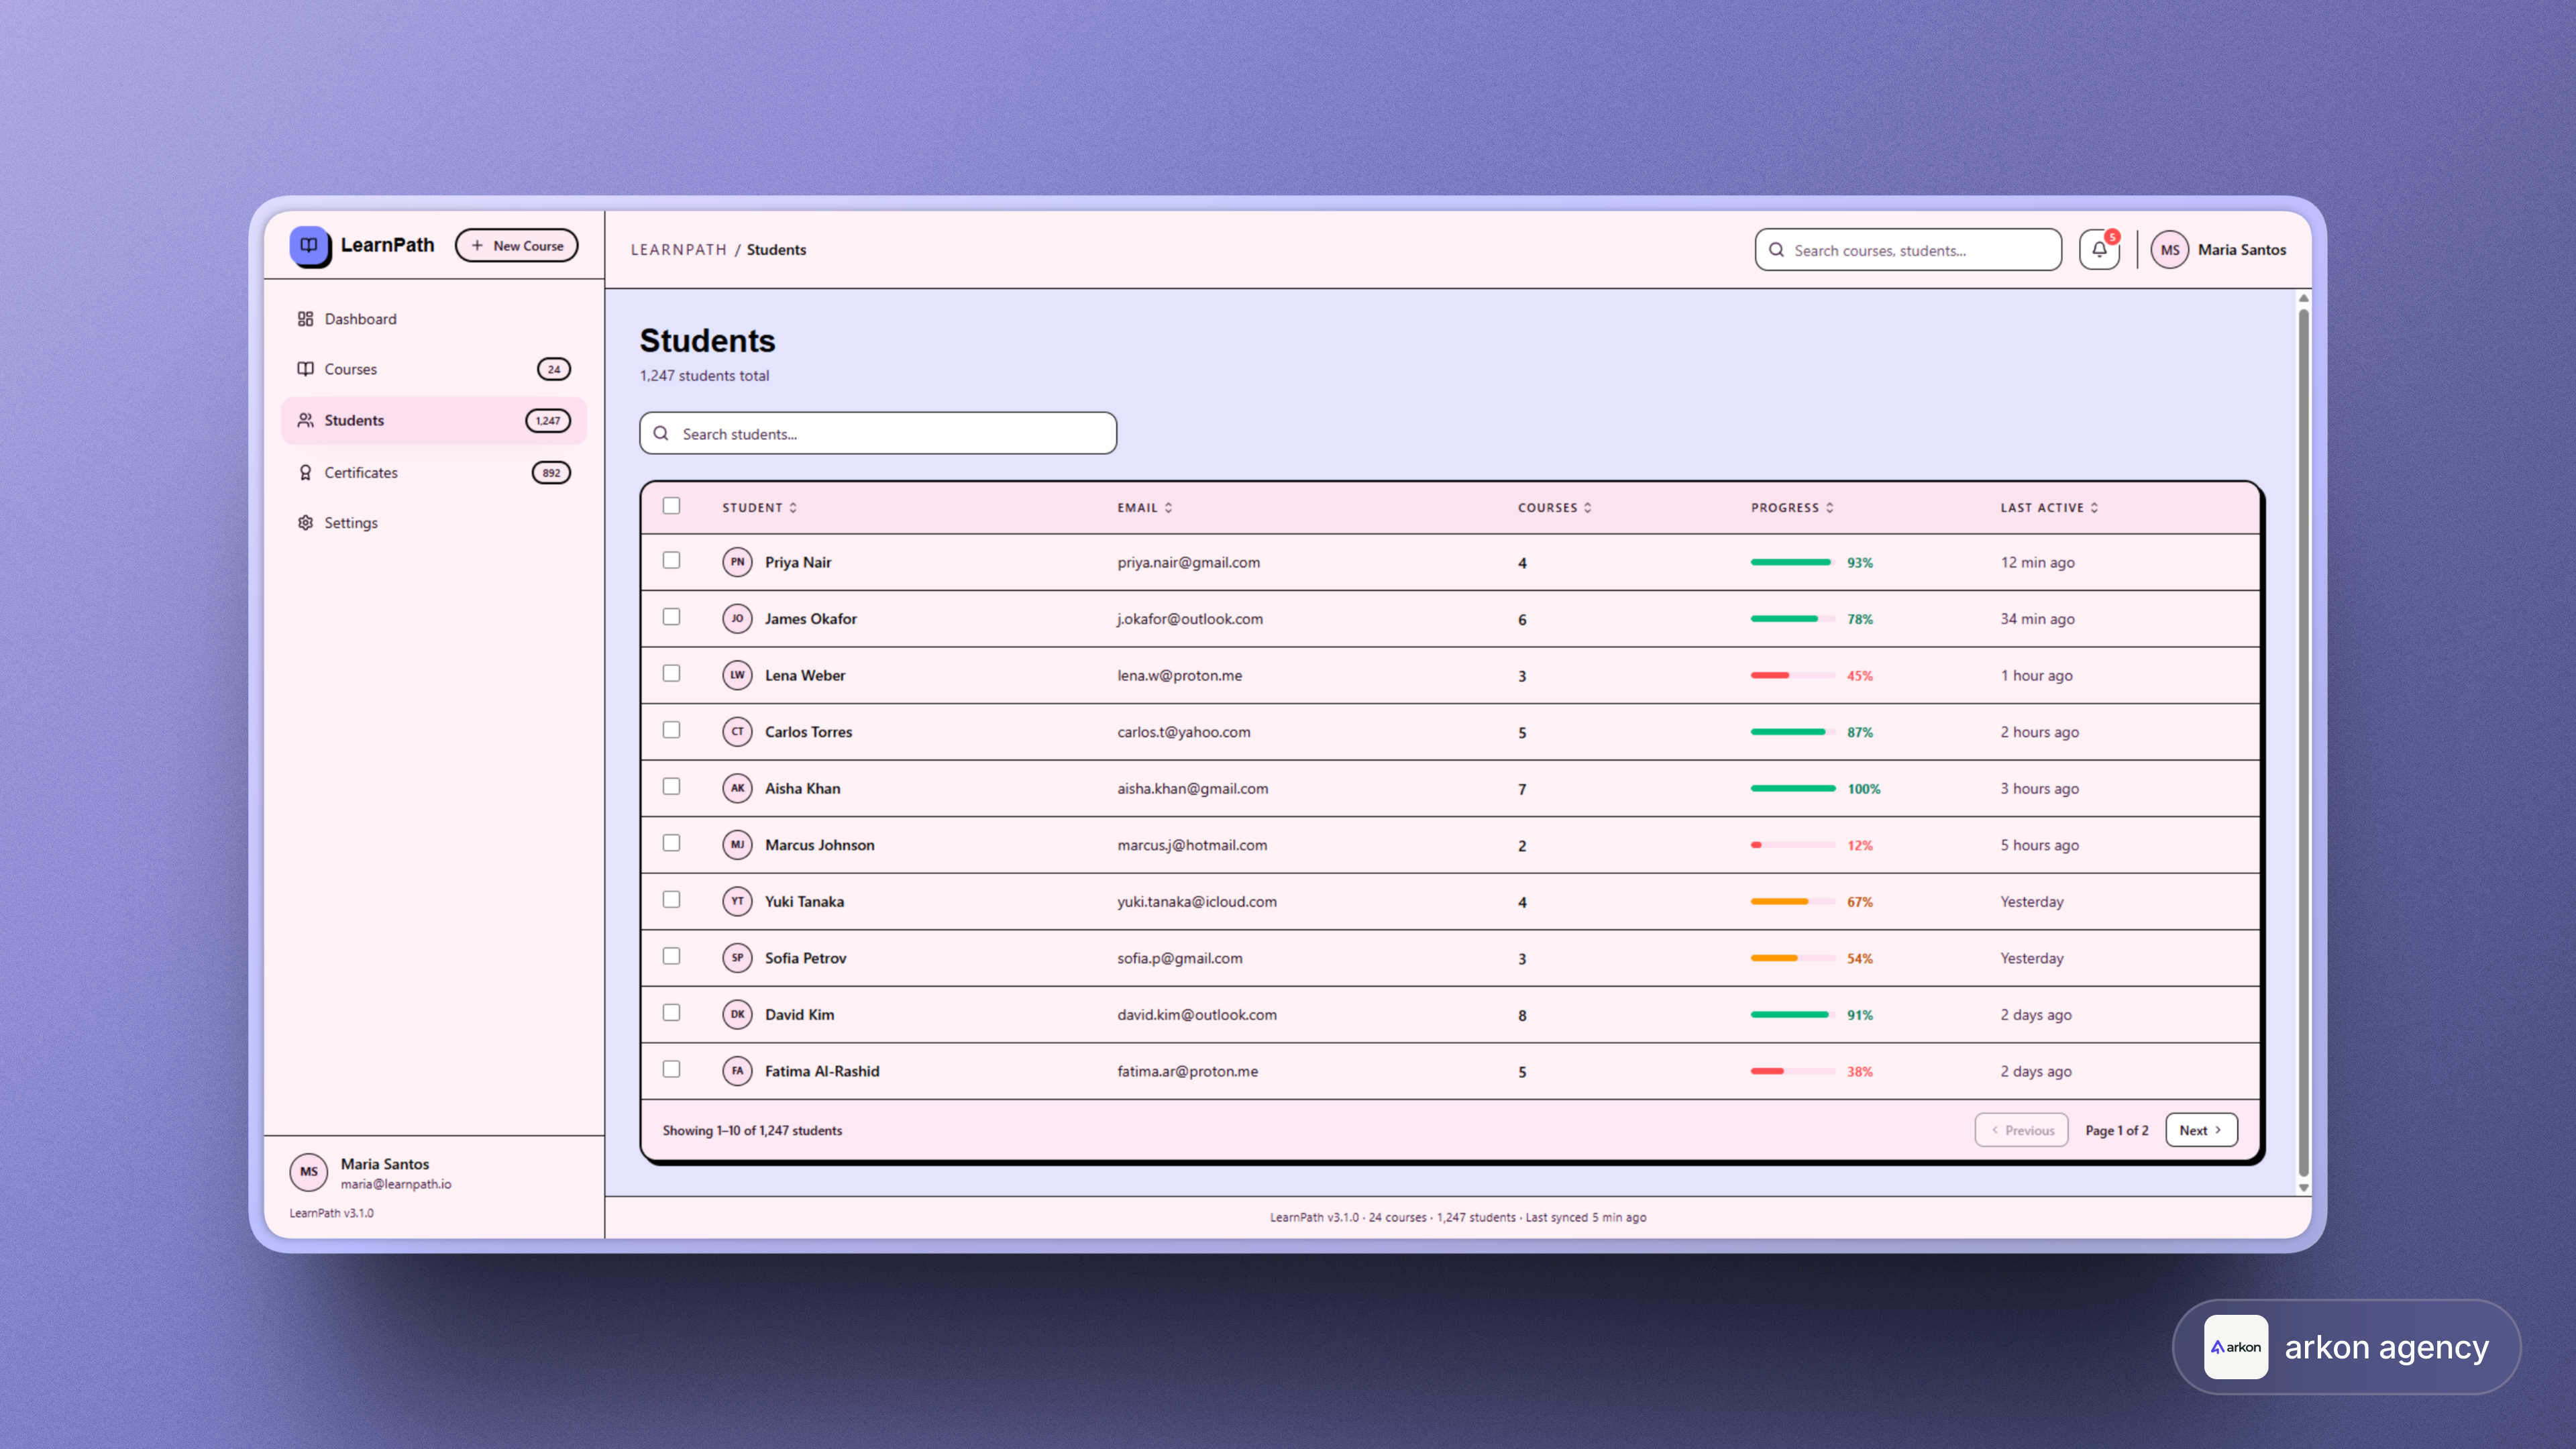Click the Previous page button
This screenshot has height=1449, width=2576.
[x=2021, y=1130]
